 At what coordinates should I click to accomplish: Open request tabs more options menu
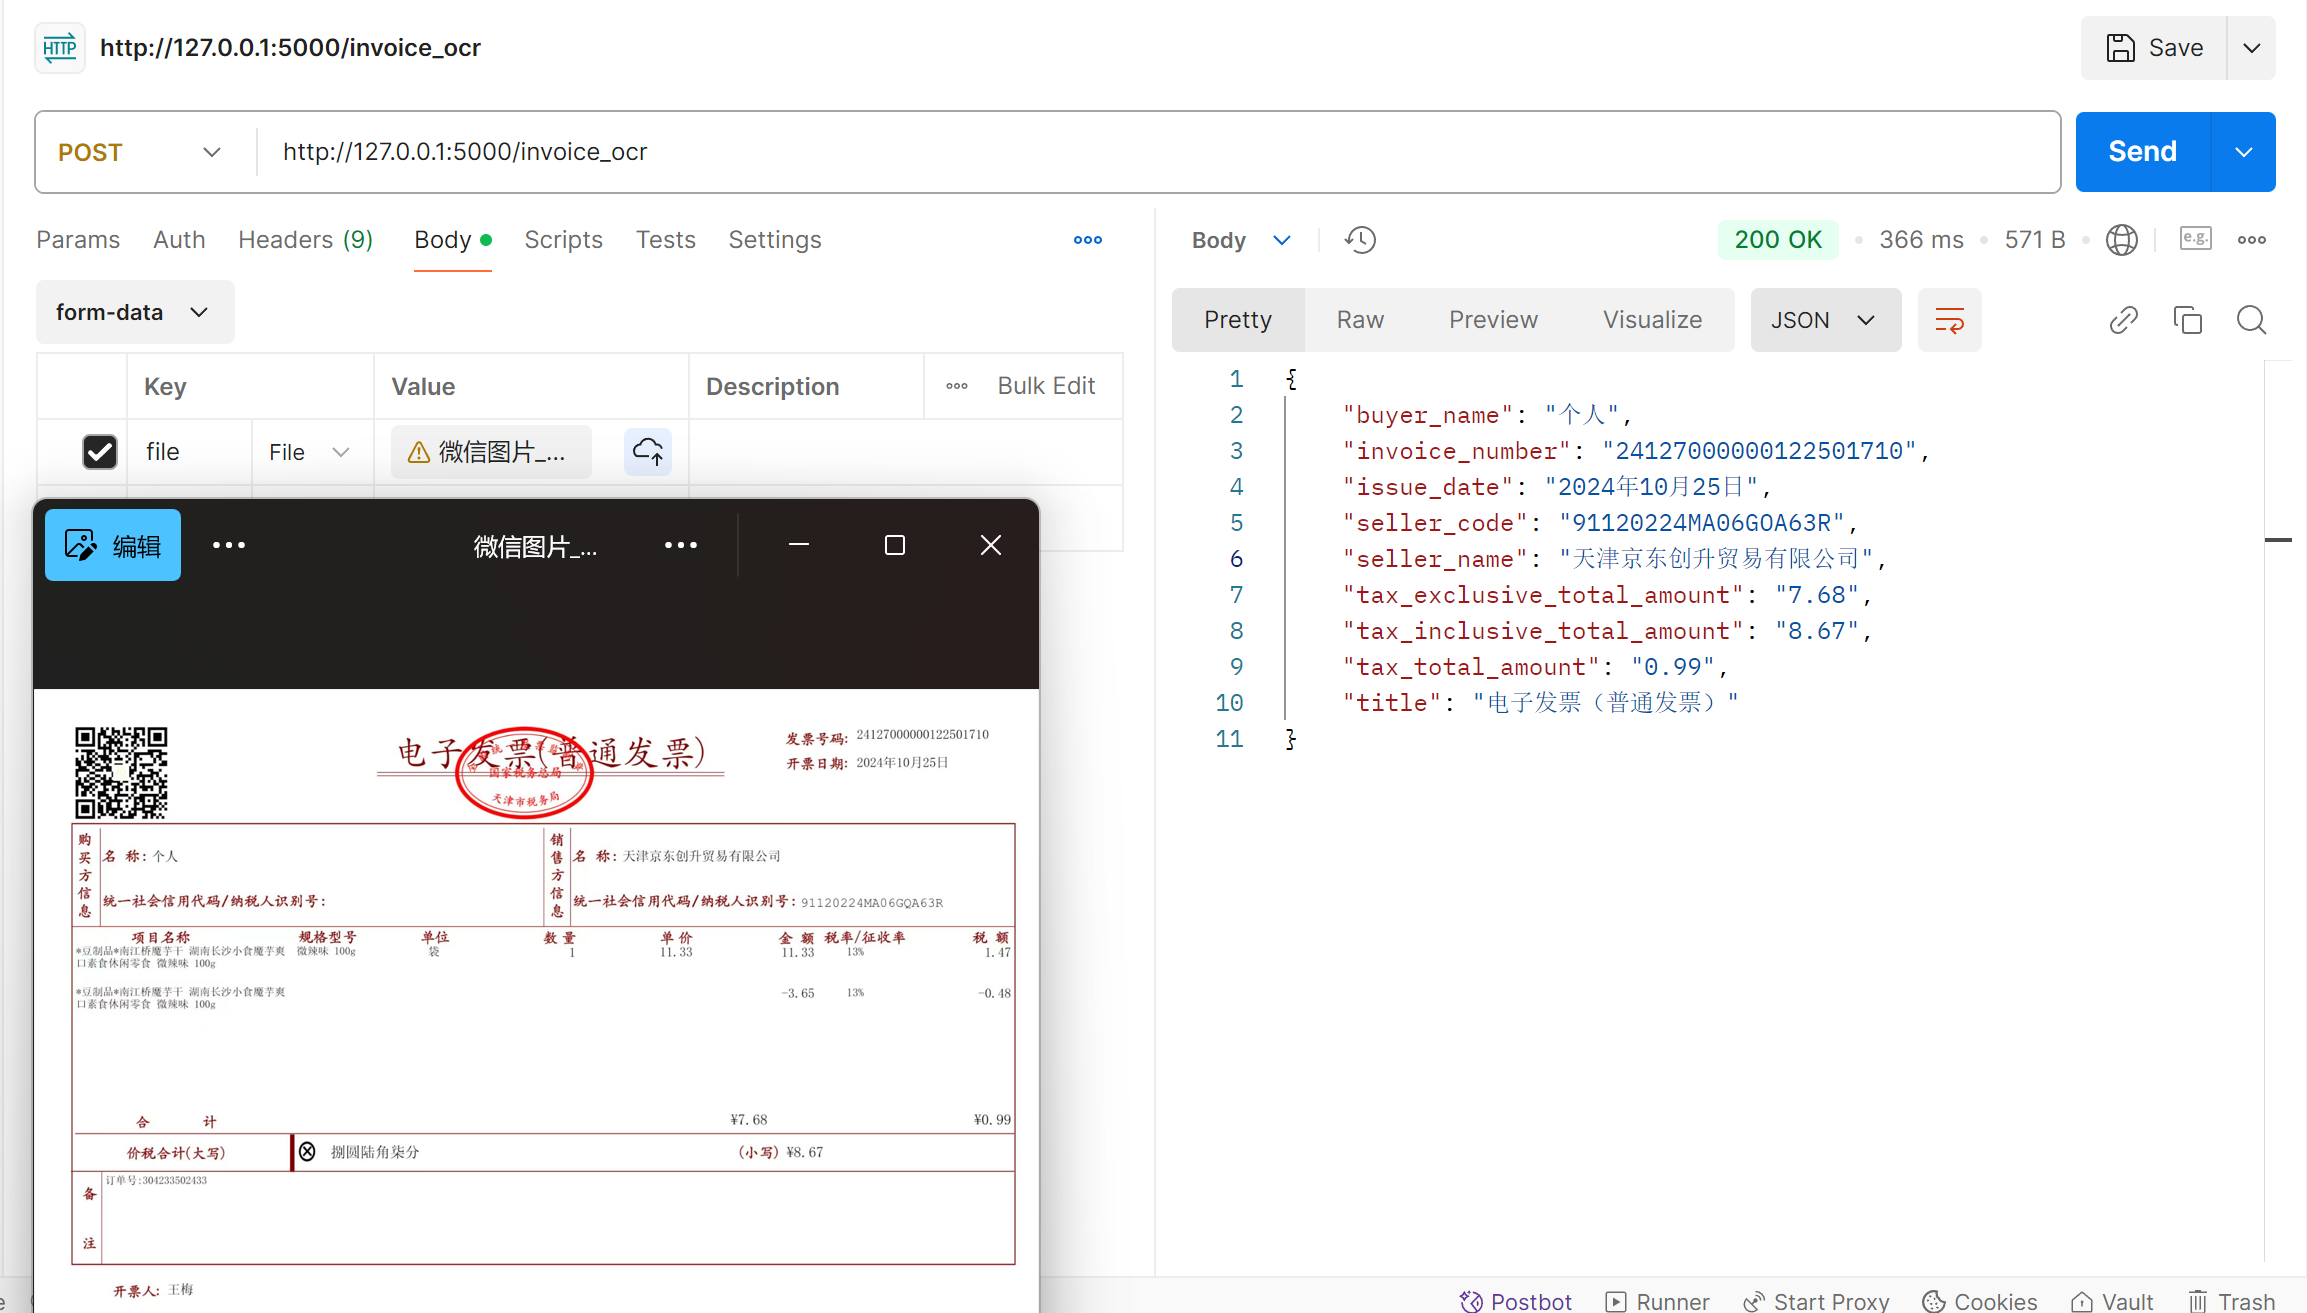(1088, 240)
